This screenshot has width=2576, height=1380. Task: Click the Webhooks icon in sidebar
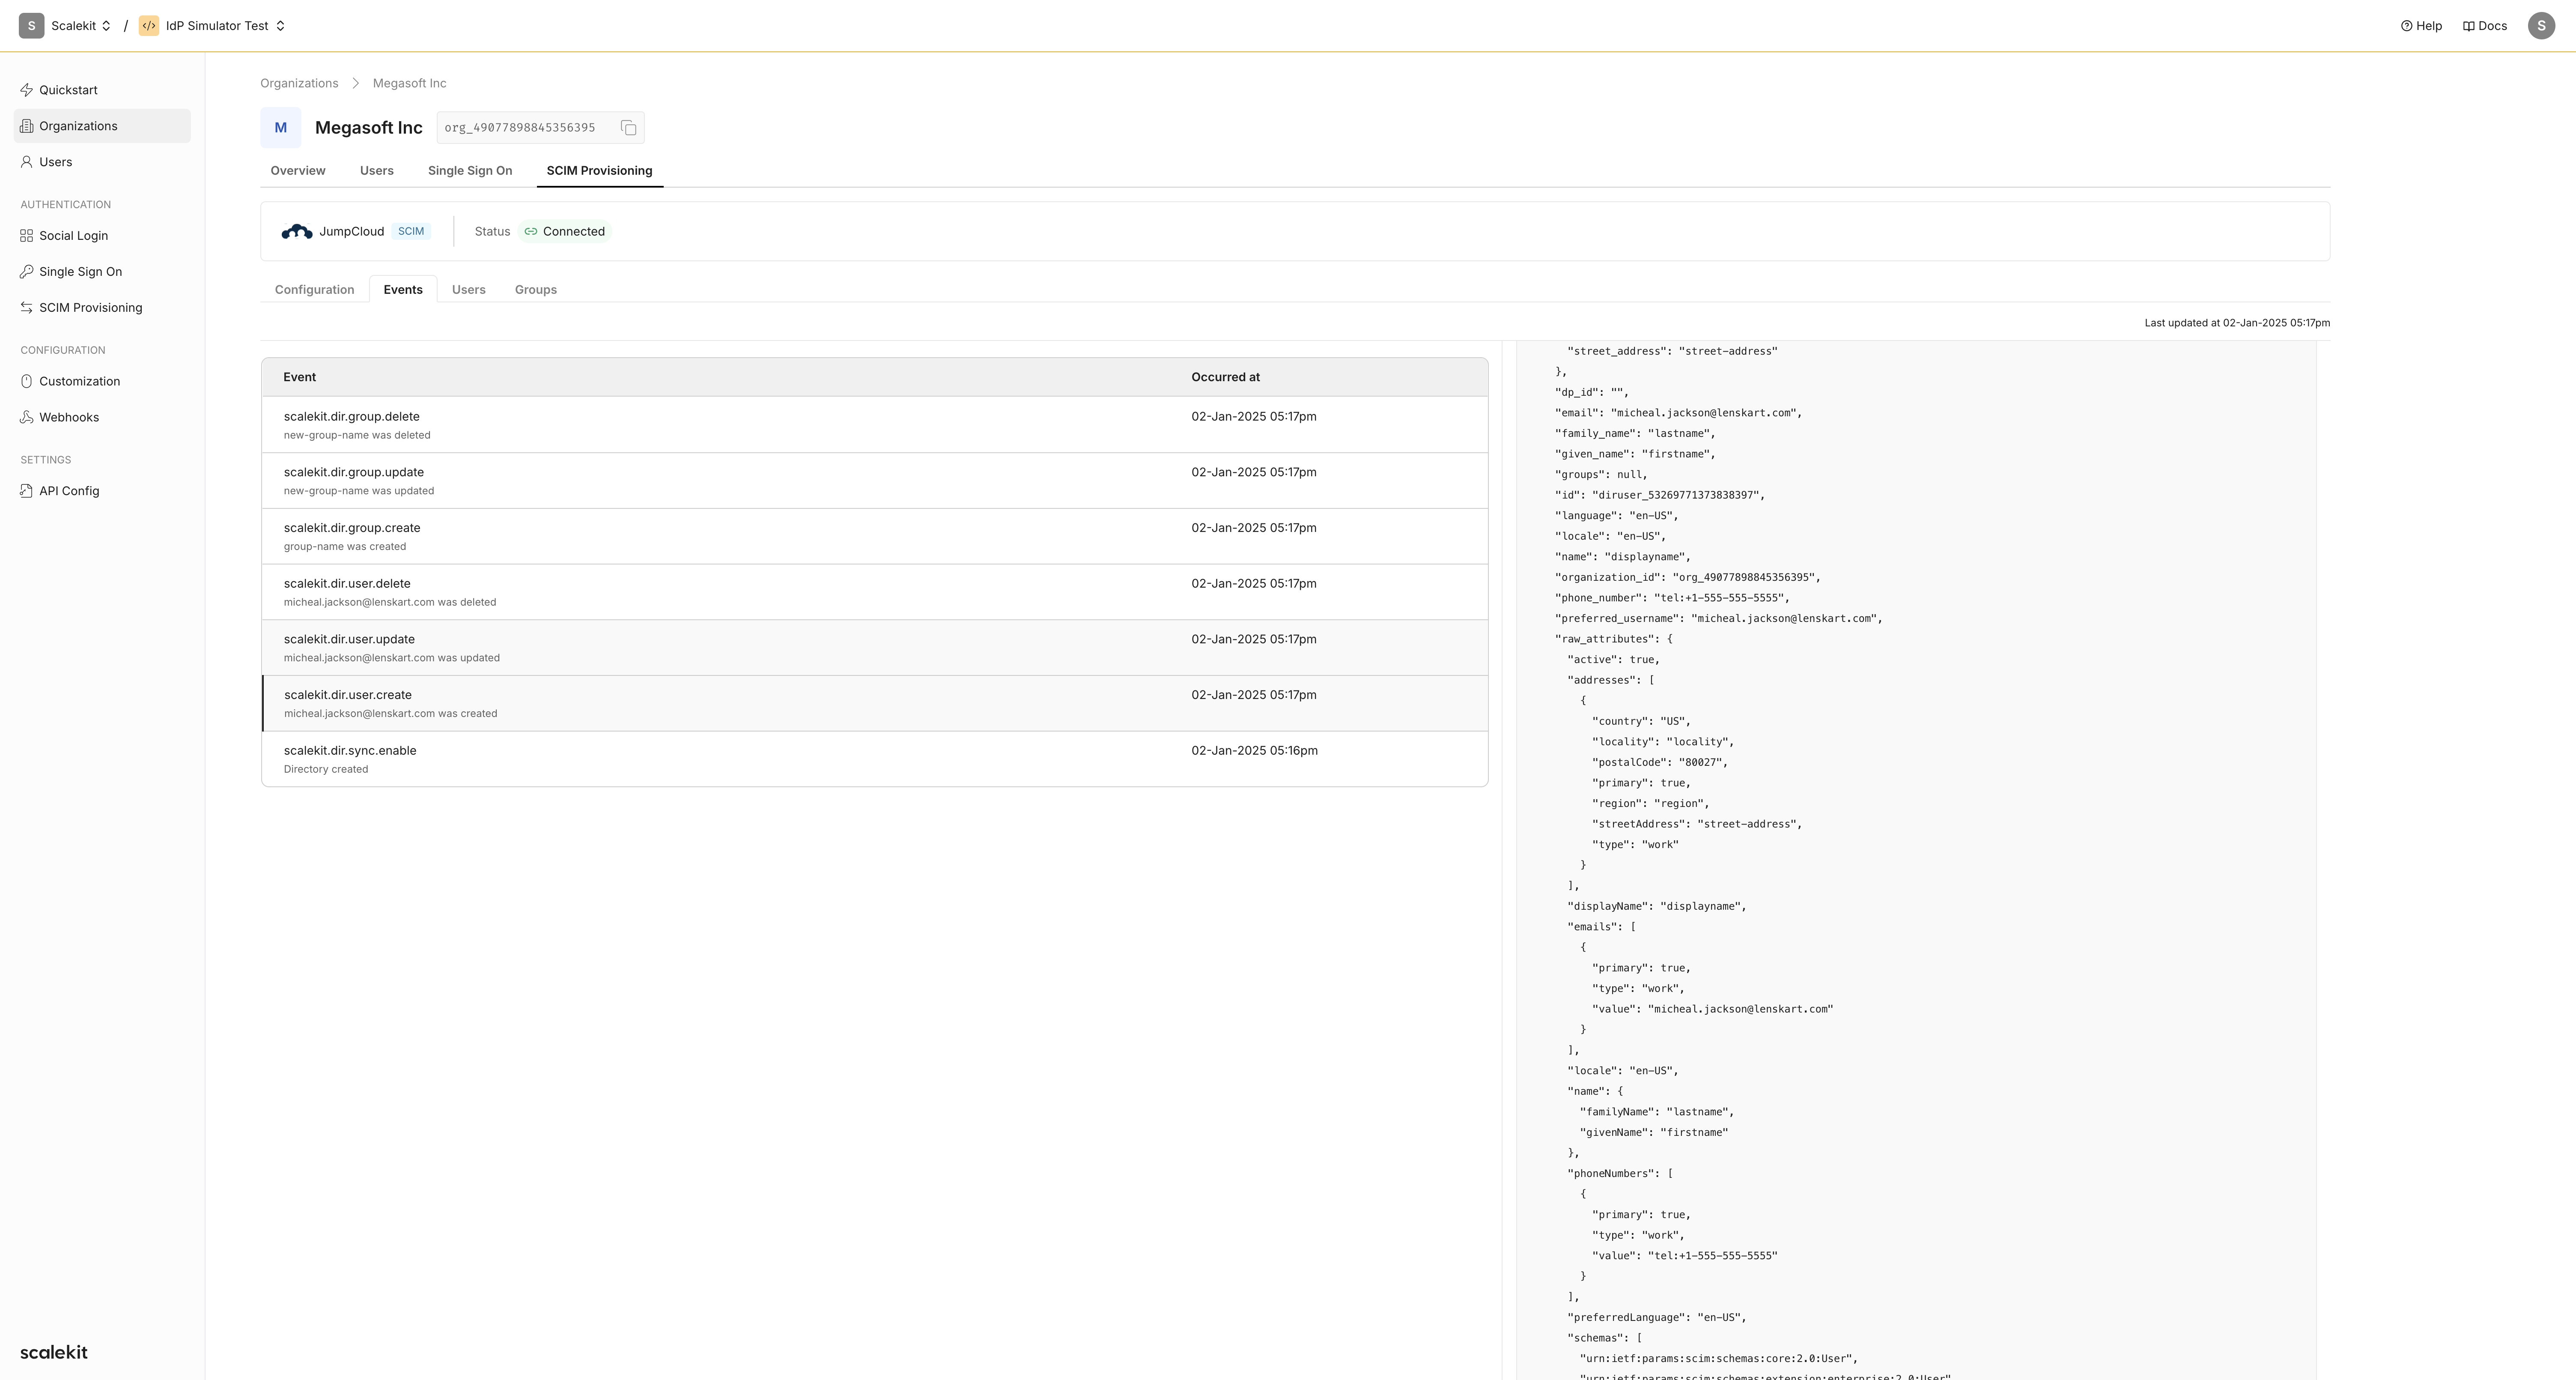point(27,418)
